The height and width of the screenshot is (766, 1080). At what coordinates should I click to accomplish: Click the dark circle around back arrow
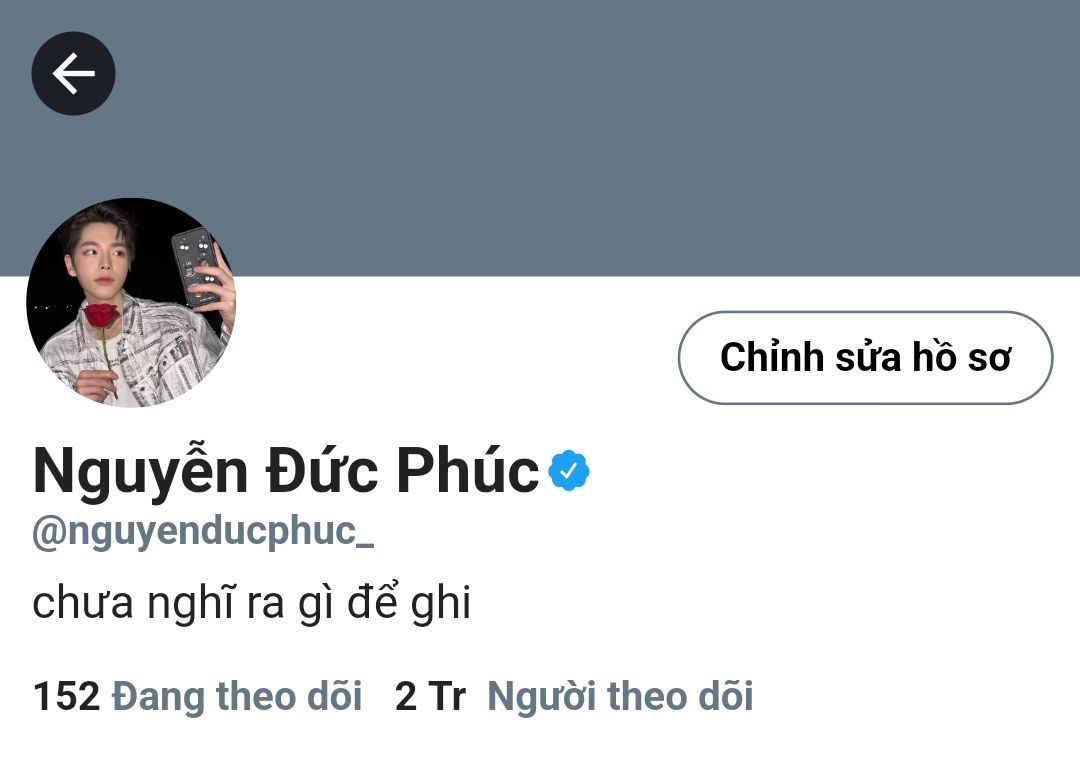(73, 73)
